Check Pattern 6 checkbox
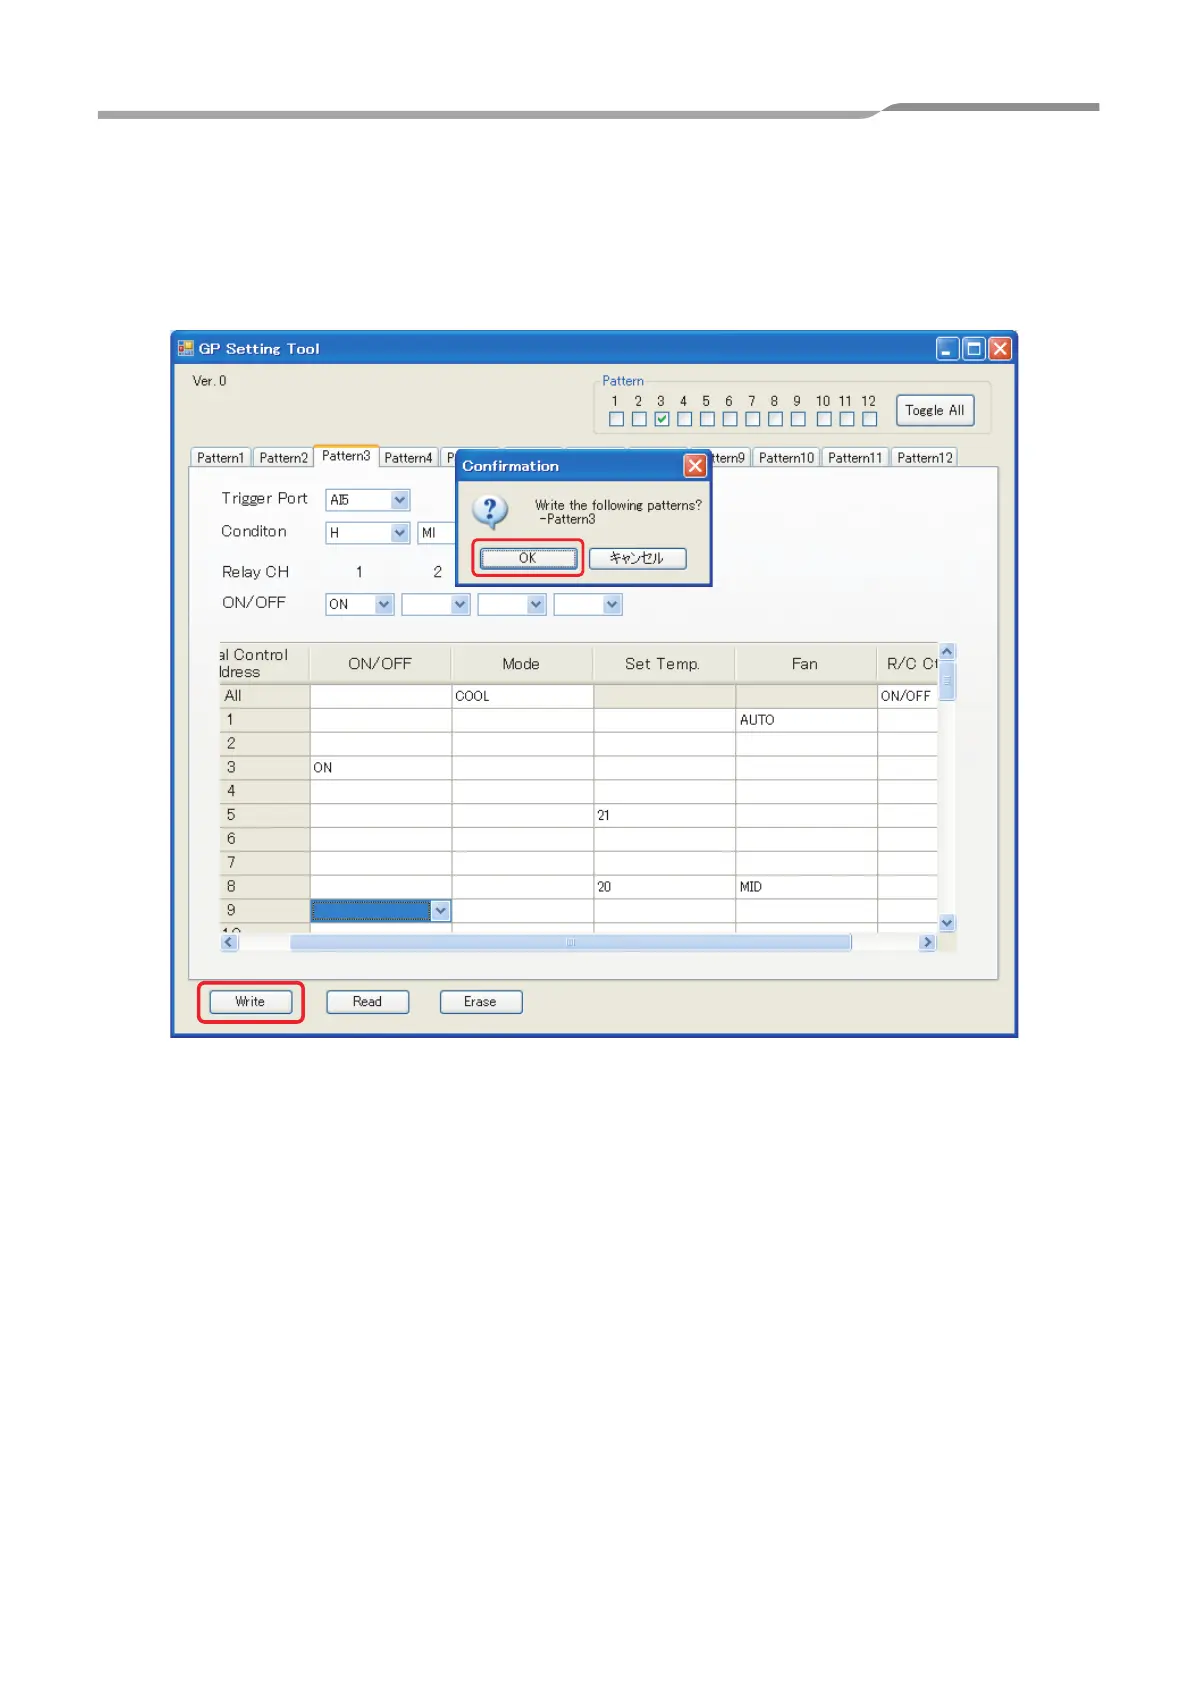The width and height of the screenshot is (1191, 1683). click(x=730, y=419)
